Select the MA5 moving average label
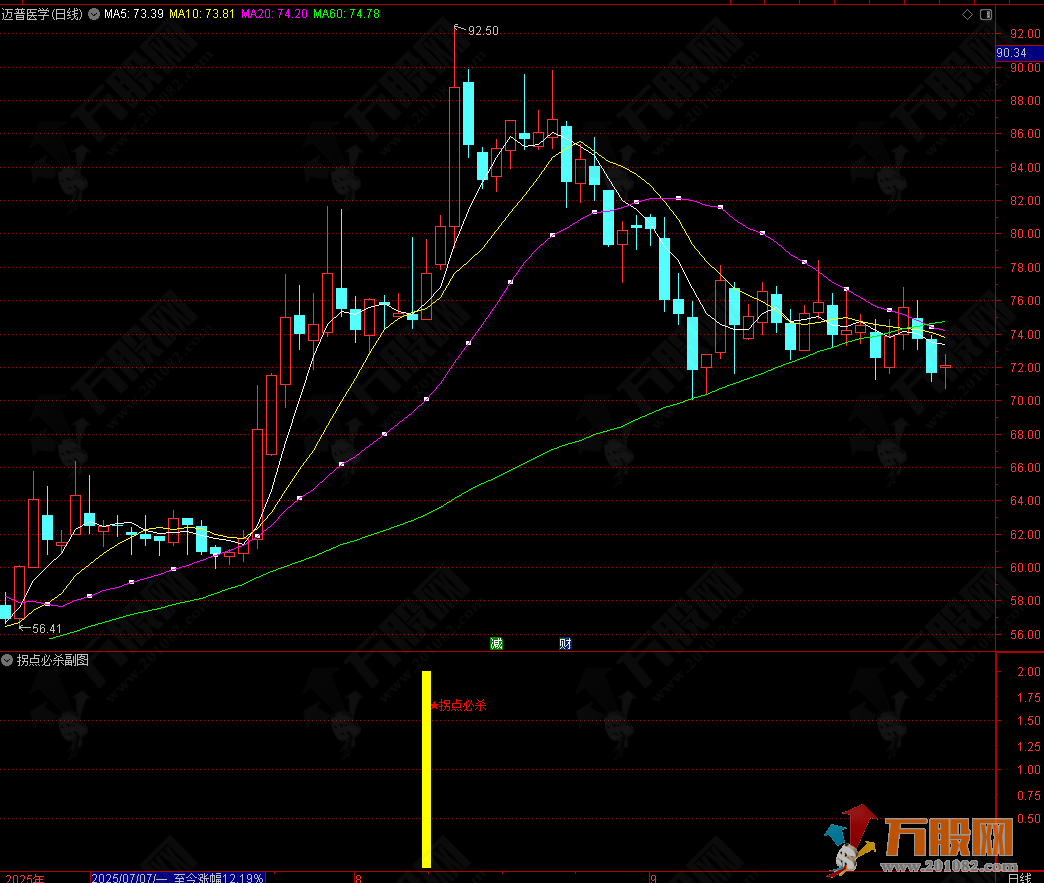This screenshot has width=1044, height=883. [133, 15]
